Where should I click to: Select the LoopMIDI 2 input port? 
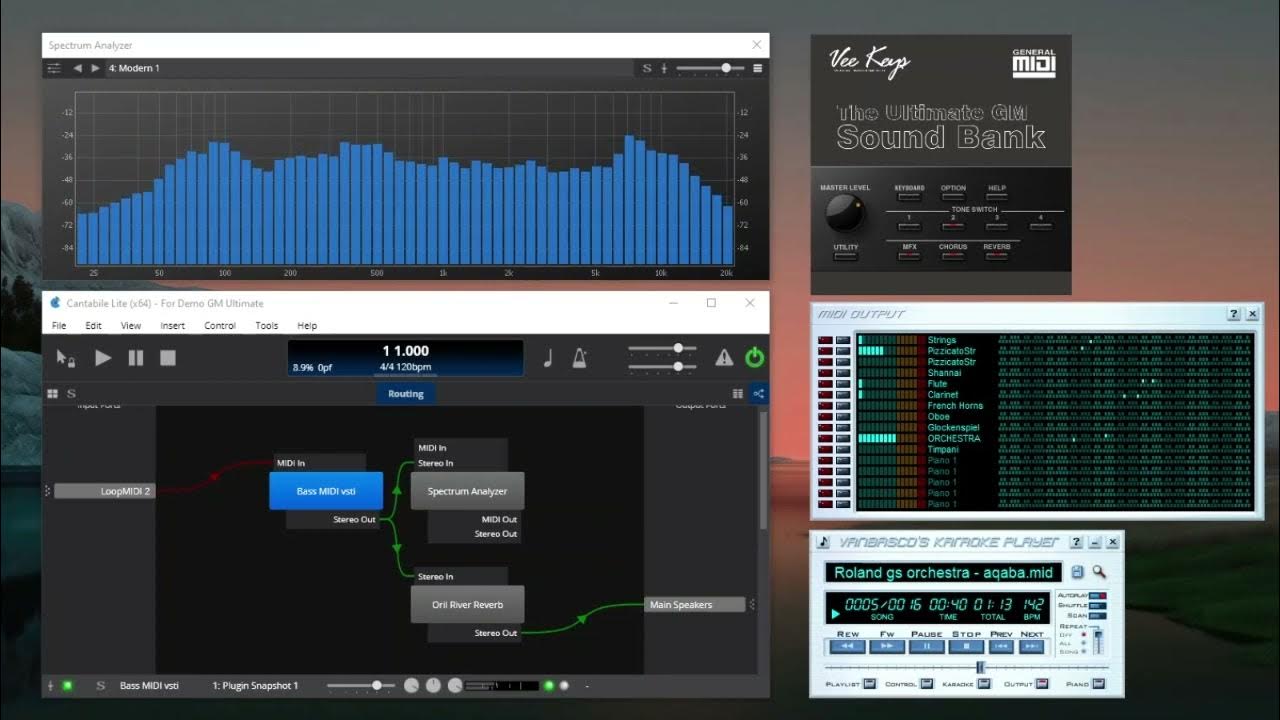(105, 491)
